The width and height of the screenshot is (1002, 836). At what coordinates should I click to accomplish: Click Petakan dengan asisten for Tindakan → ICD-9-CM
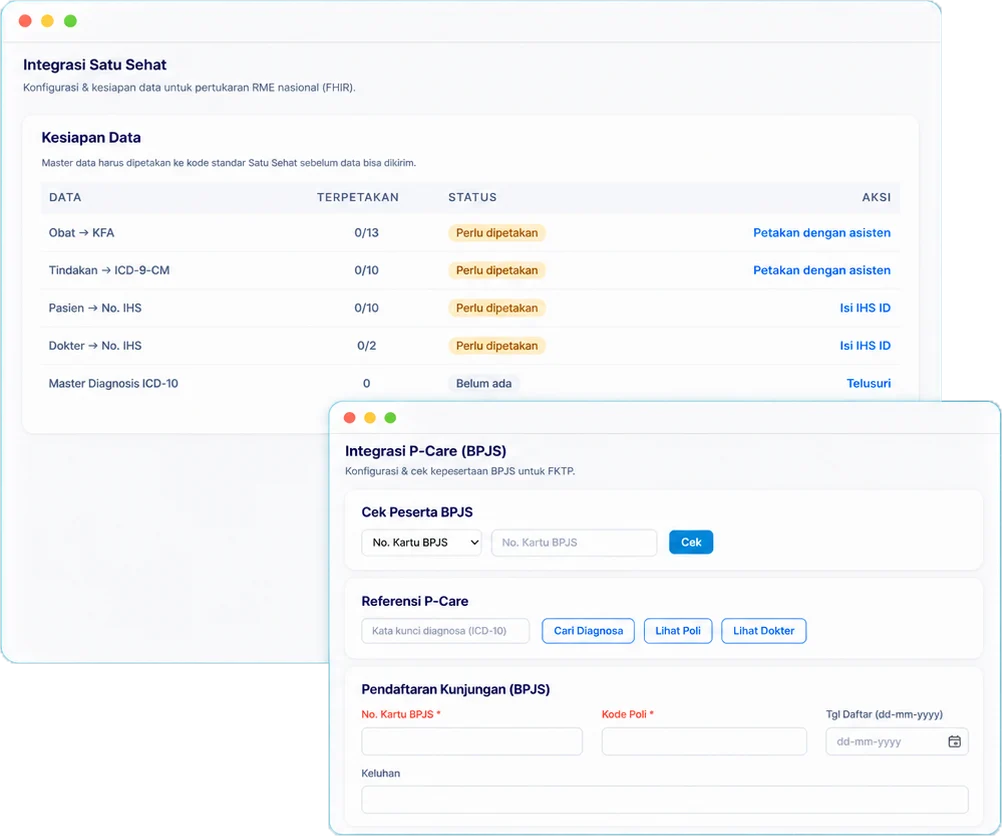pos(821,270)
